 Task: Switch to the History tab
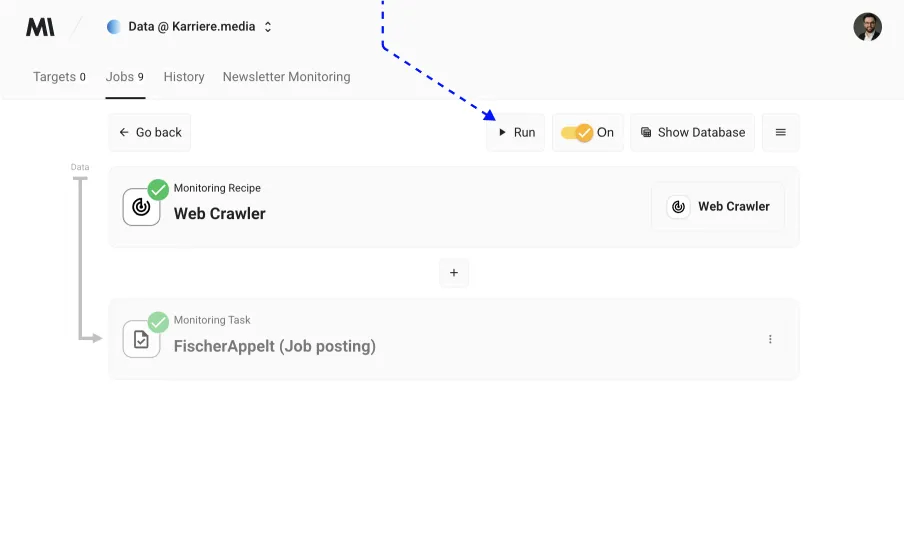pos(184,77)
